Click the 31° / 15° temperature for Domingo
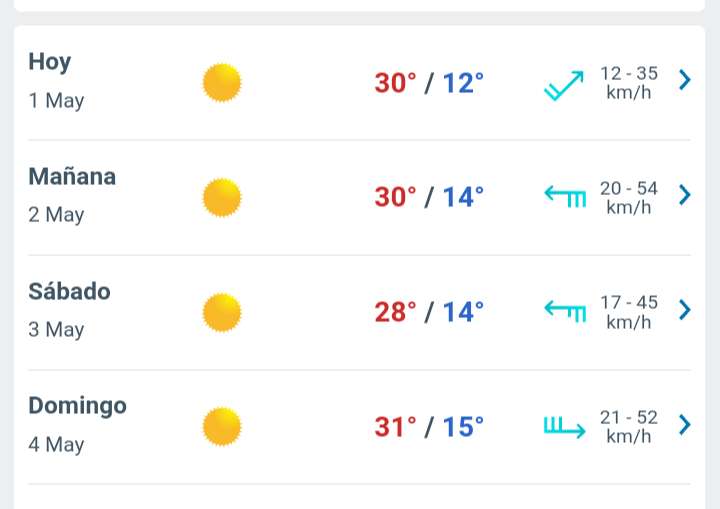The width and height of the screenshot is (720, 509). point(429,428)
